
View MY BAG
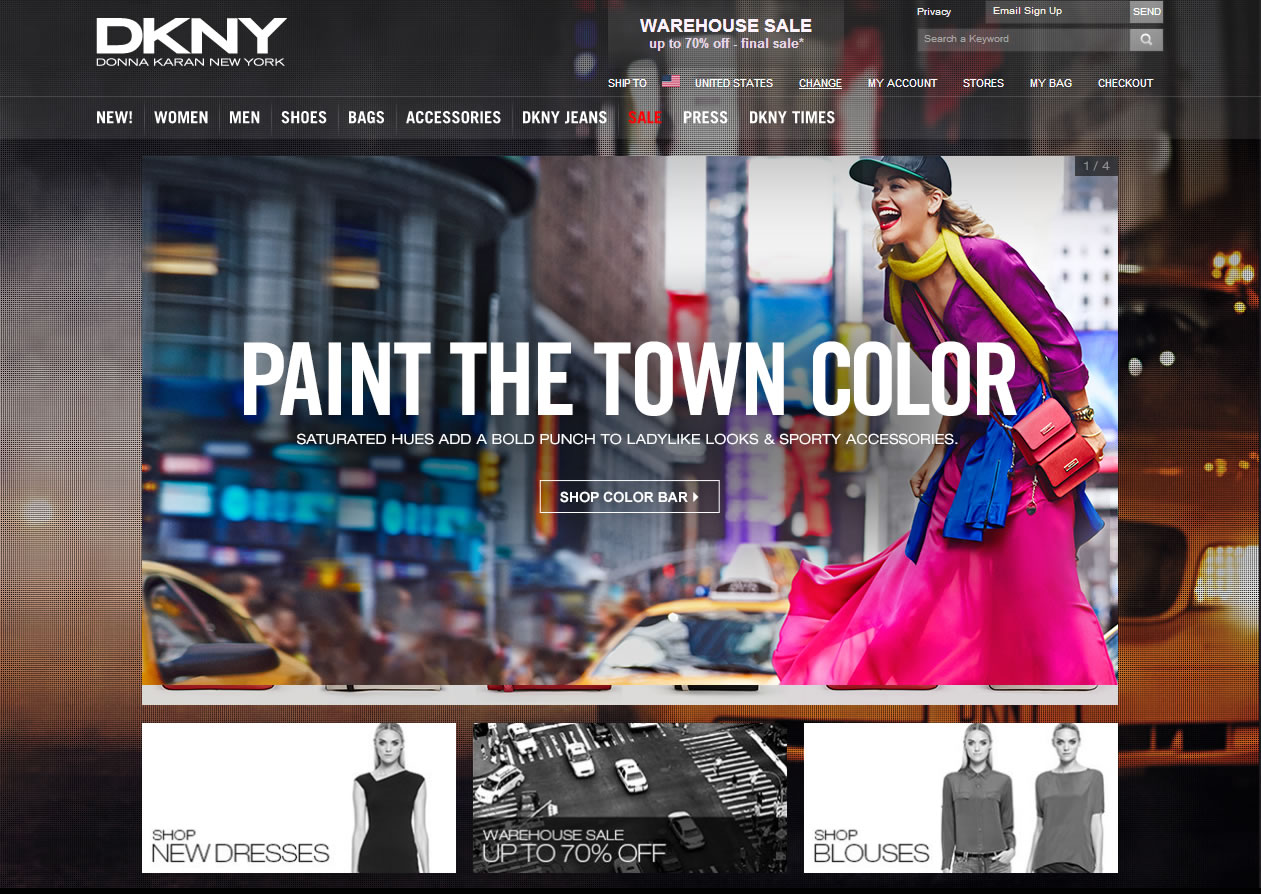click(x=1051, y=83)
